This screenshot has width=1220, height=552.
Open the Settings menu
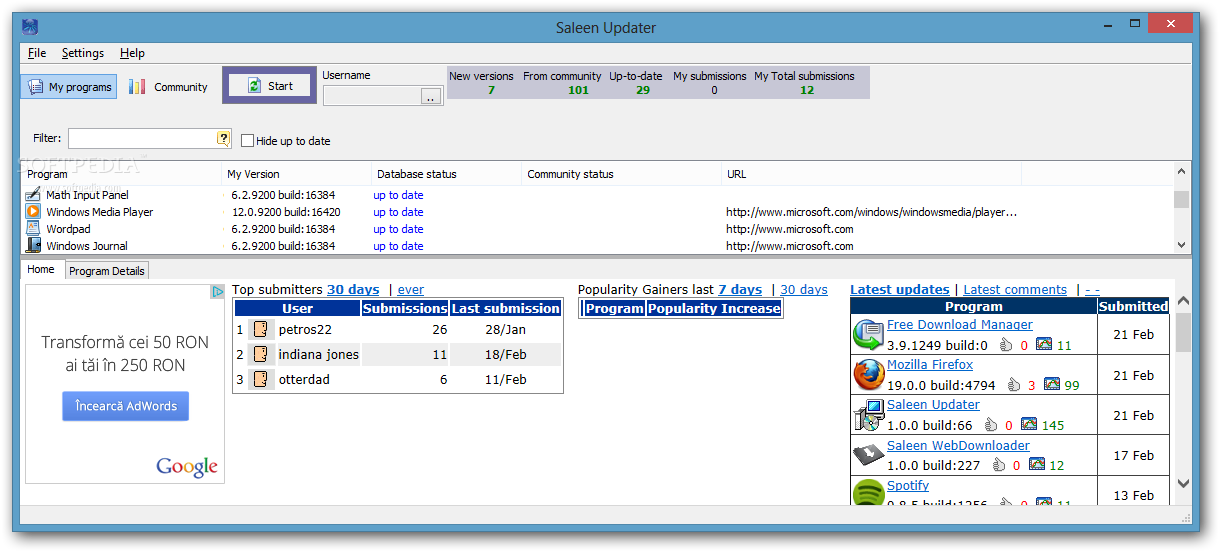(x=82, y=53)
